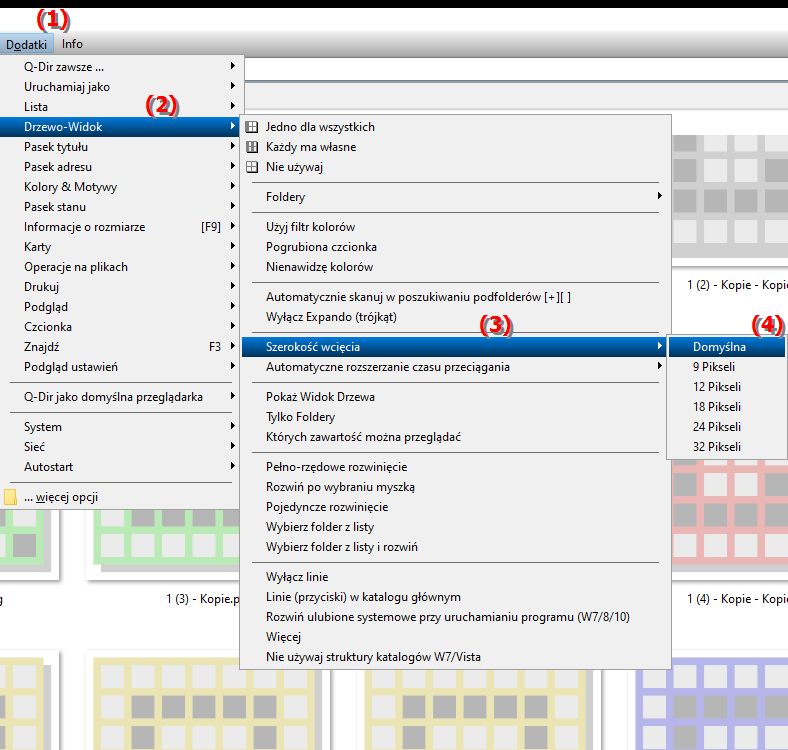788x750 pixels.
Task: Open the 'Karty' submenu
Action: tap(121, 247)
